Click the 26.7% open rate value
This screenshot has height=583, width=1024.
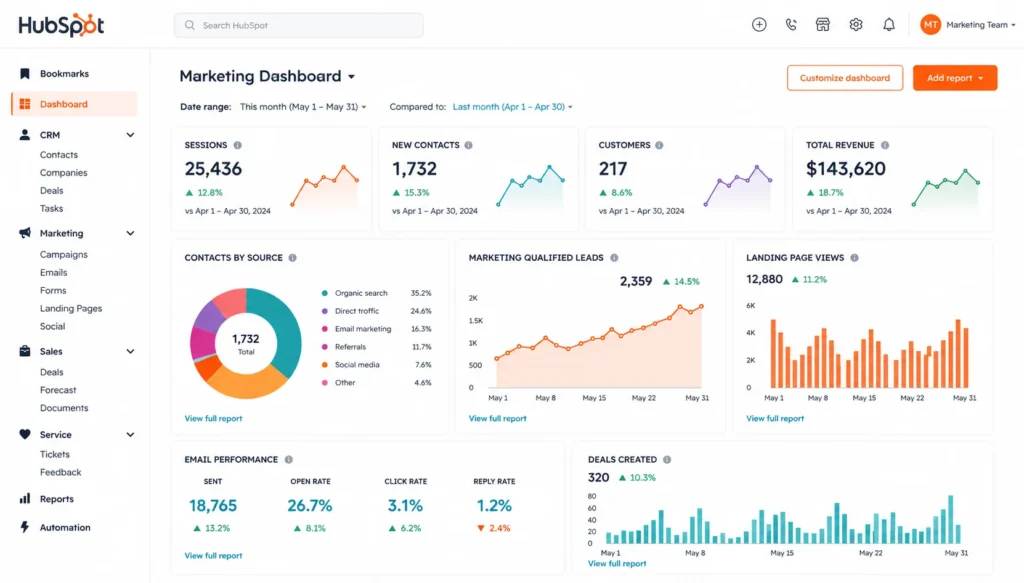(x=310, y=505)
